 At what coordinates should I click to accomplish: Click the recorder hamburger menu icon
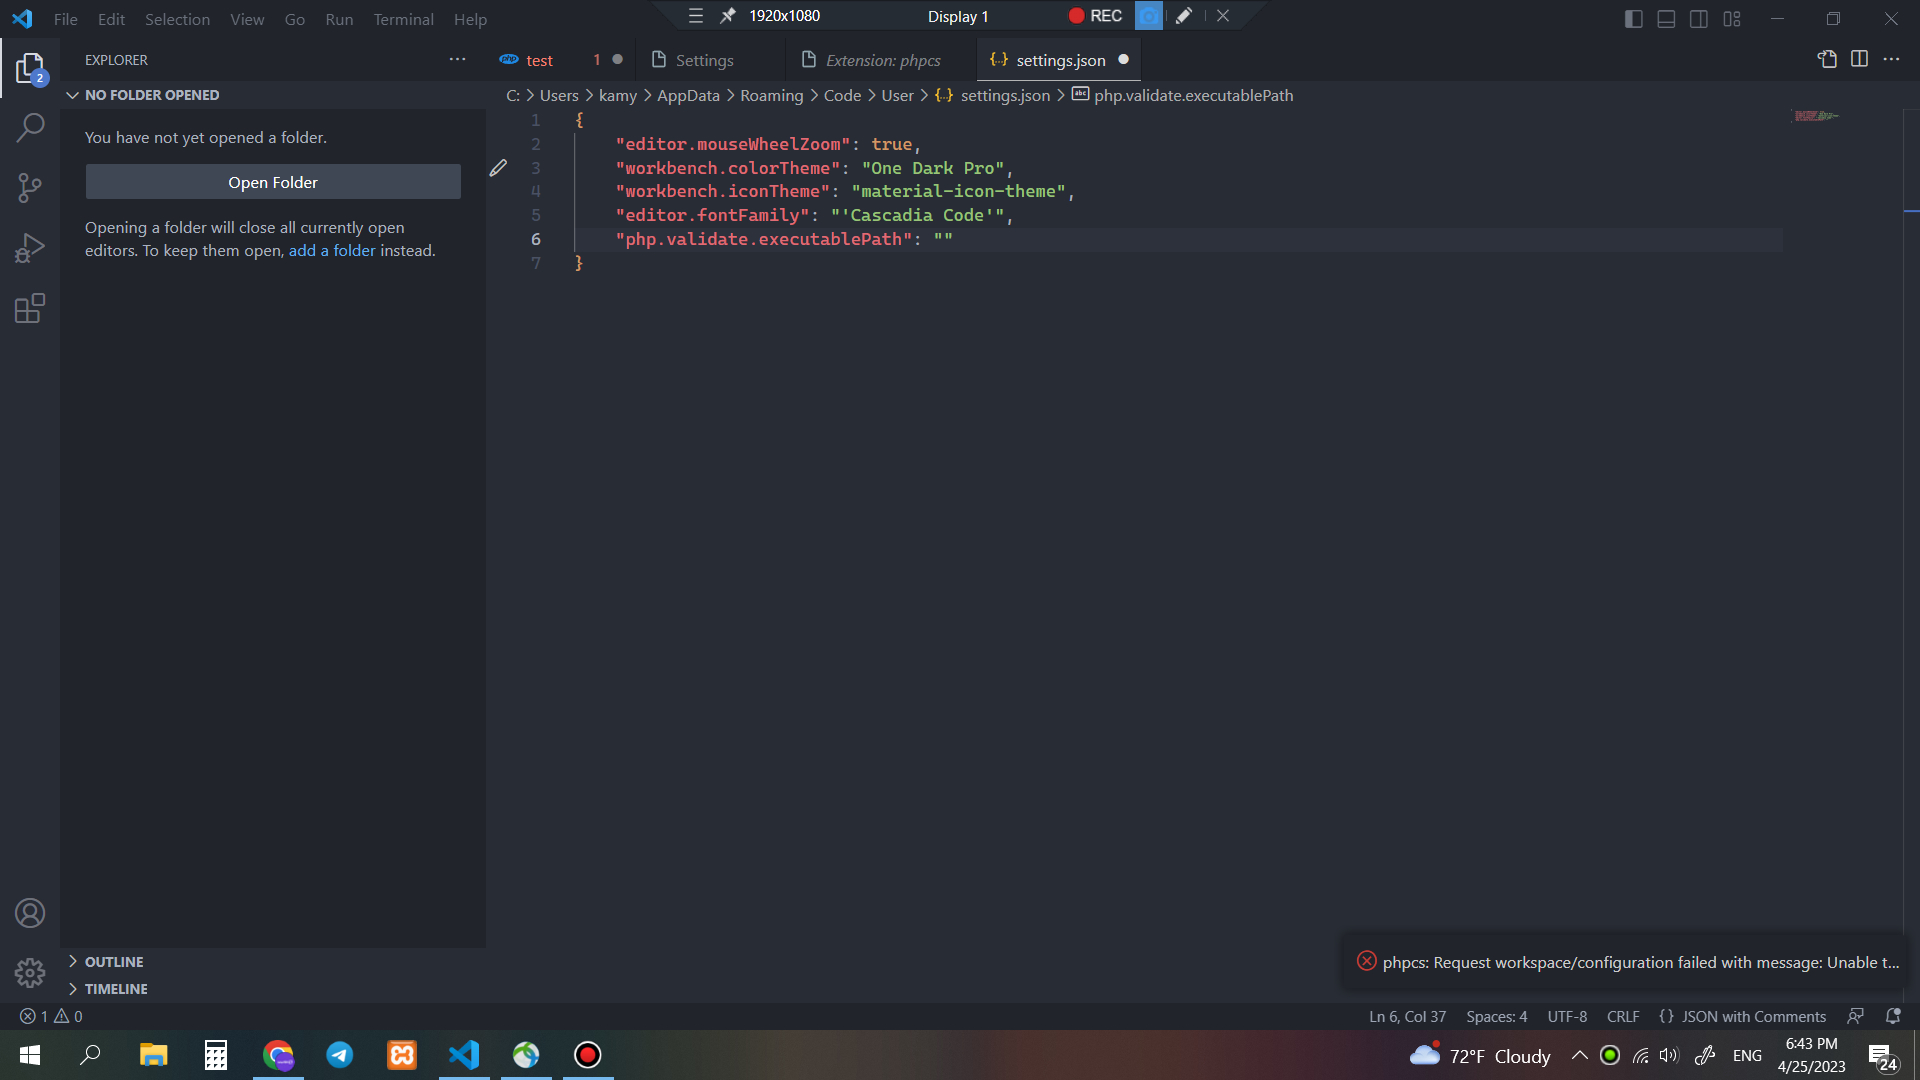click(x=696, y=16)
